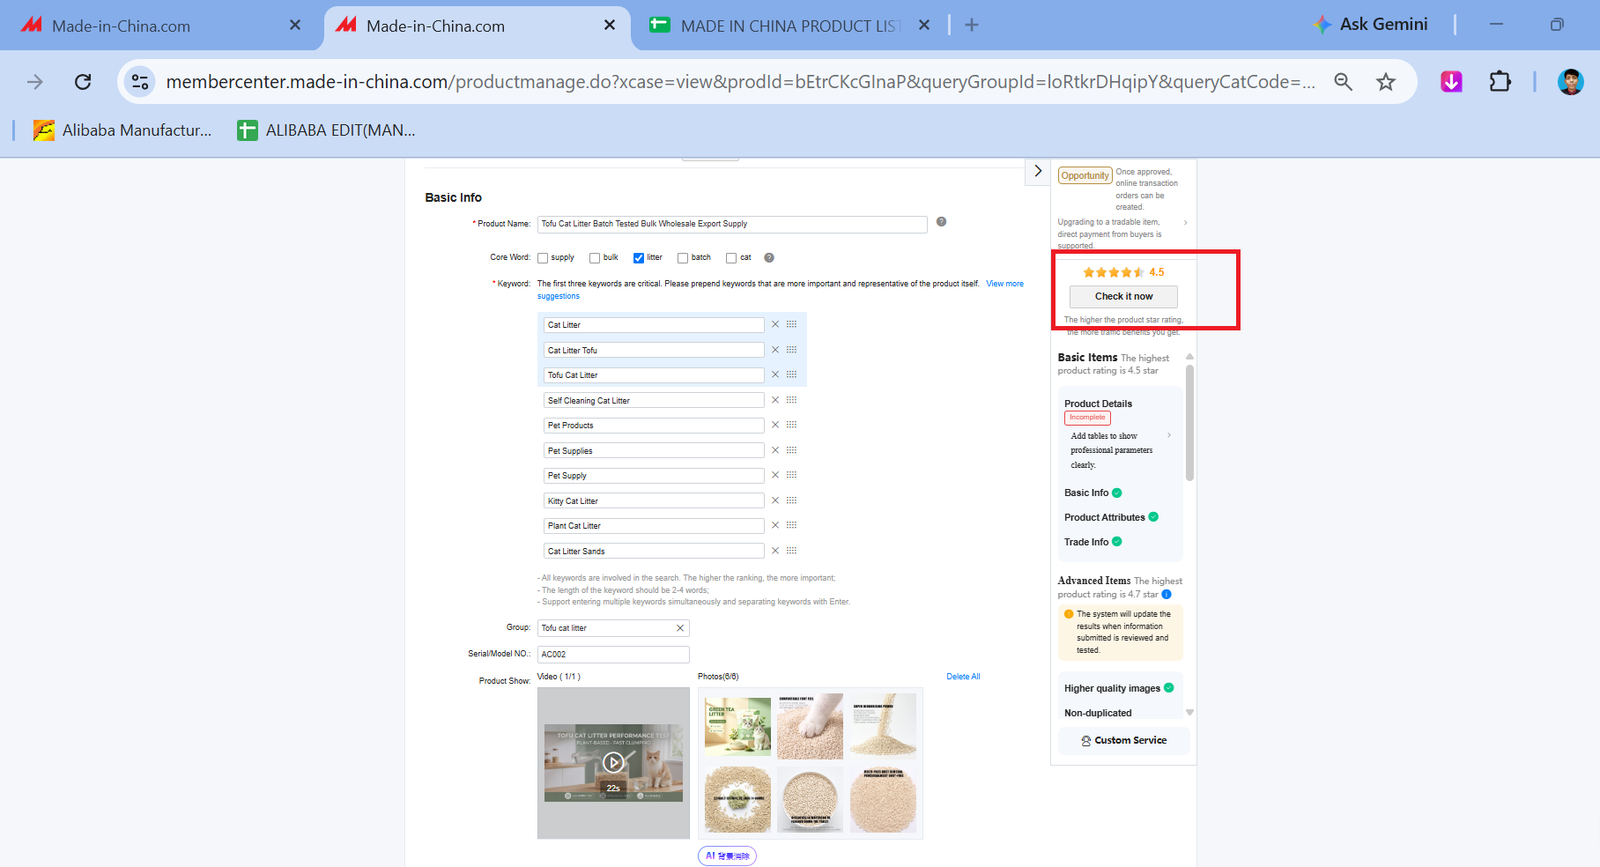Click the Serial/Model NO. field AC002
This screenshot has height=867, width=1600.
pos(613,654)
